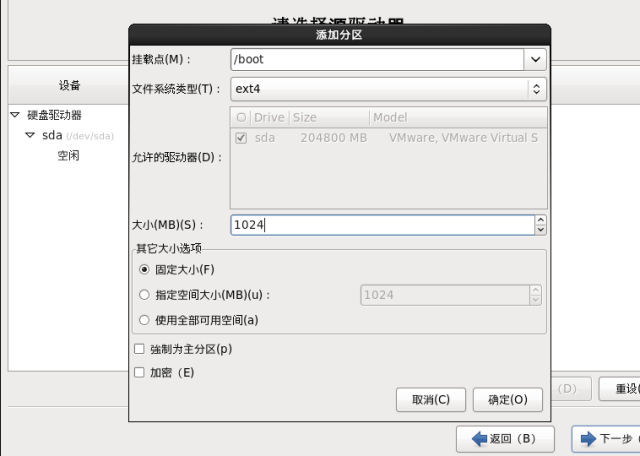Select the 固定大小(F) radio button

coord(144,270)
